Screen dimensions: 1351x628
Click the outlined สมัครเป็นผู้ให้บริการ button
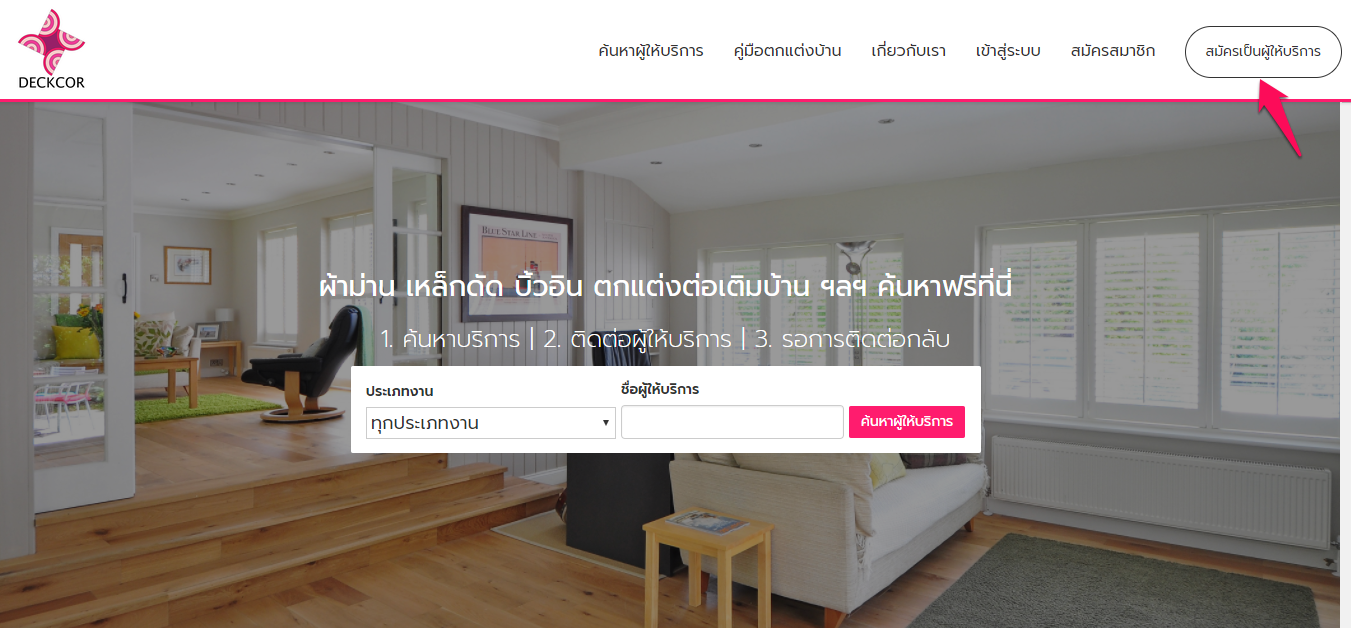[1263, 52]
